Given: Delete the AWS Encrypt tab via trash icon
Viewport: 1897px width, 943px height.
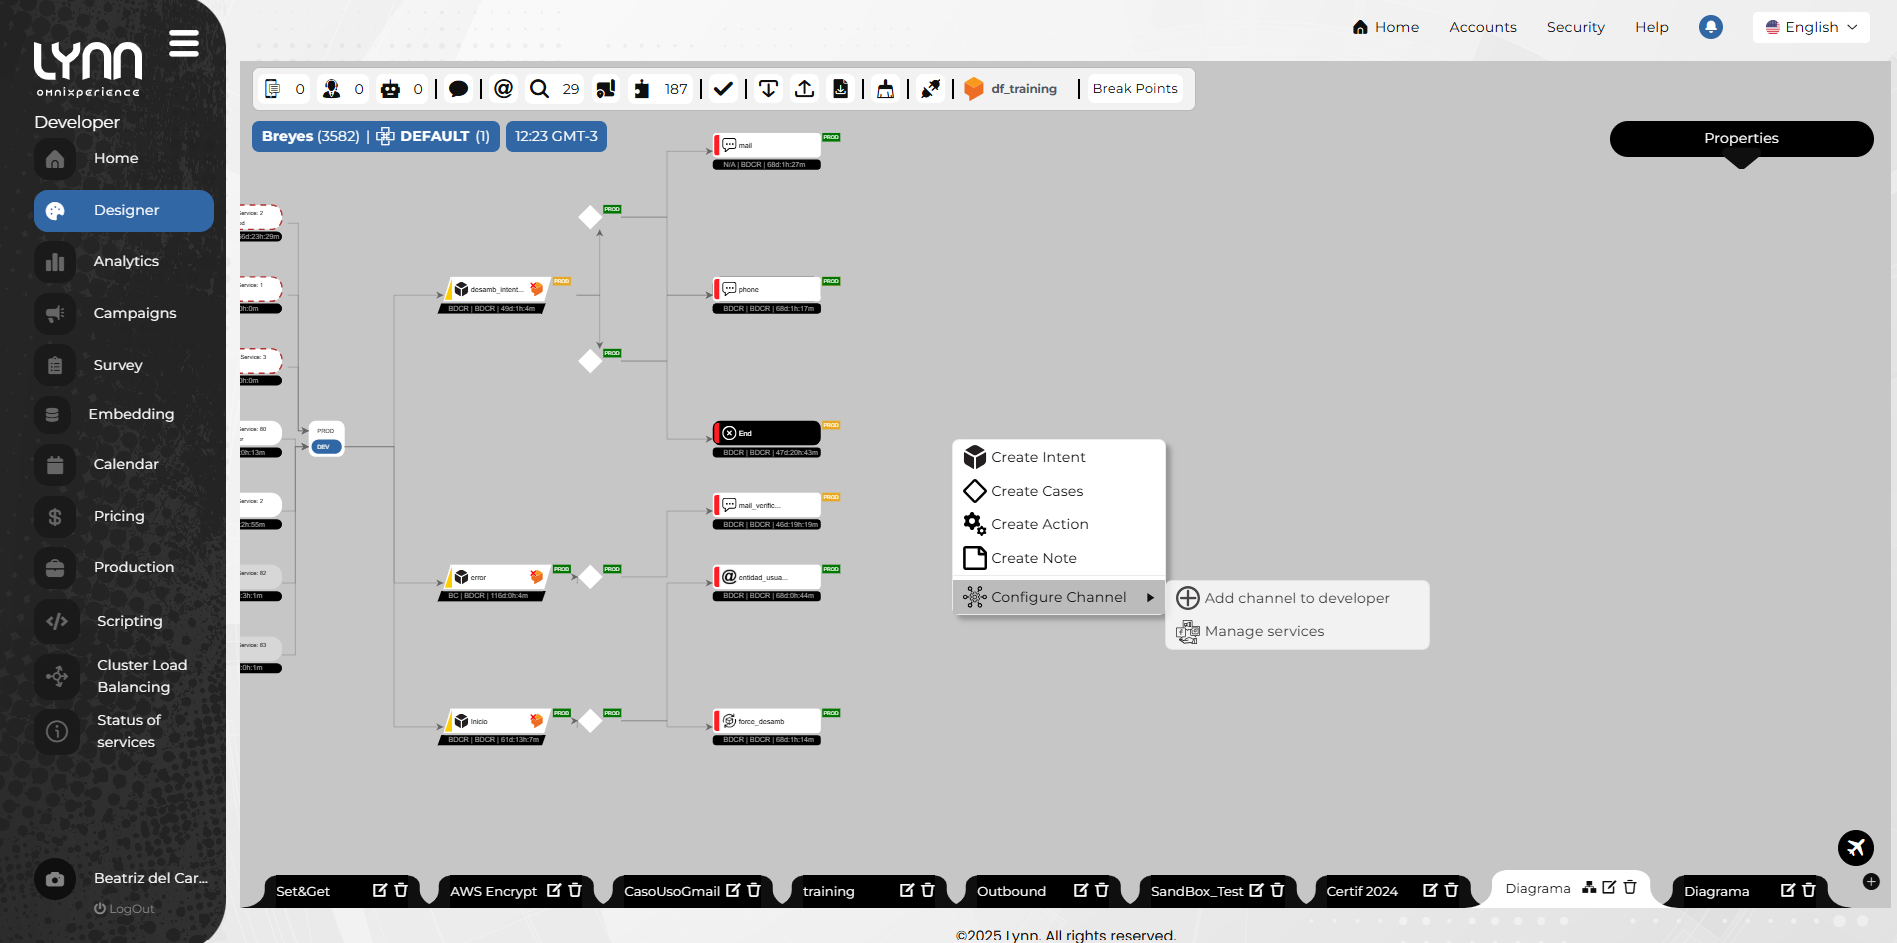Looking at the screenshot, I should click(575, 890).
